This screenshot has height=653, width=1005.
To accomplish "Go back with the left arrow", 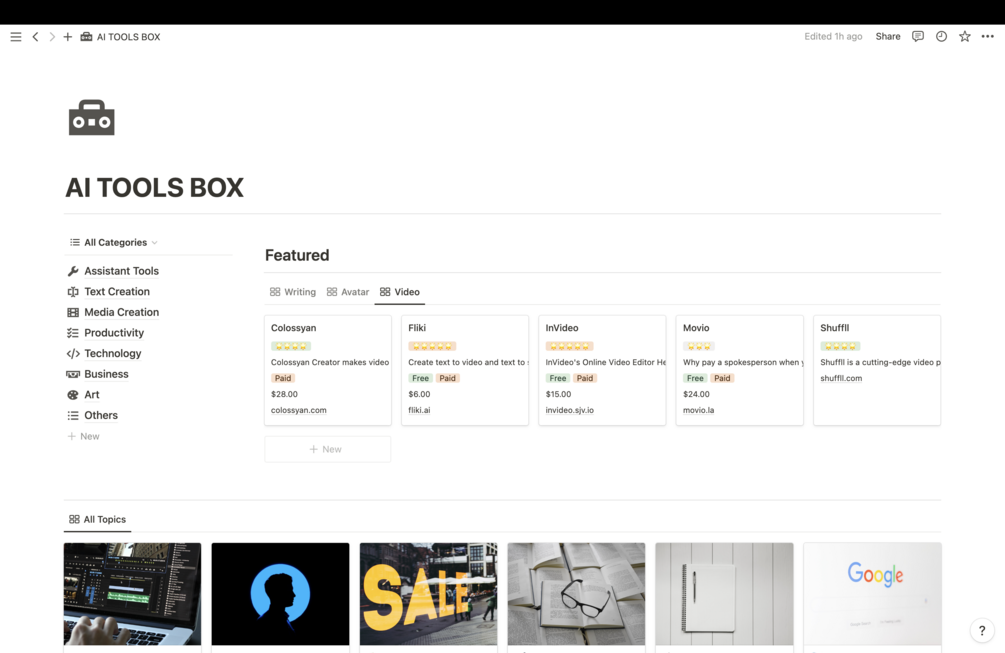I will (x=35, y=37).
